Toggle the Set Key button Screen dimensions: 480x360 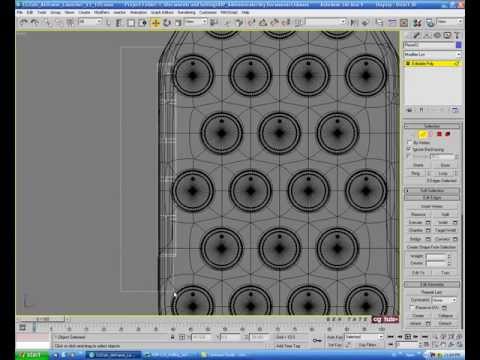coord(335,345)
